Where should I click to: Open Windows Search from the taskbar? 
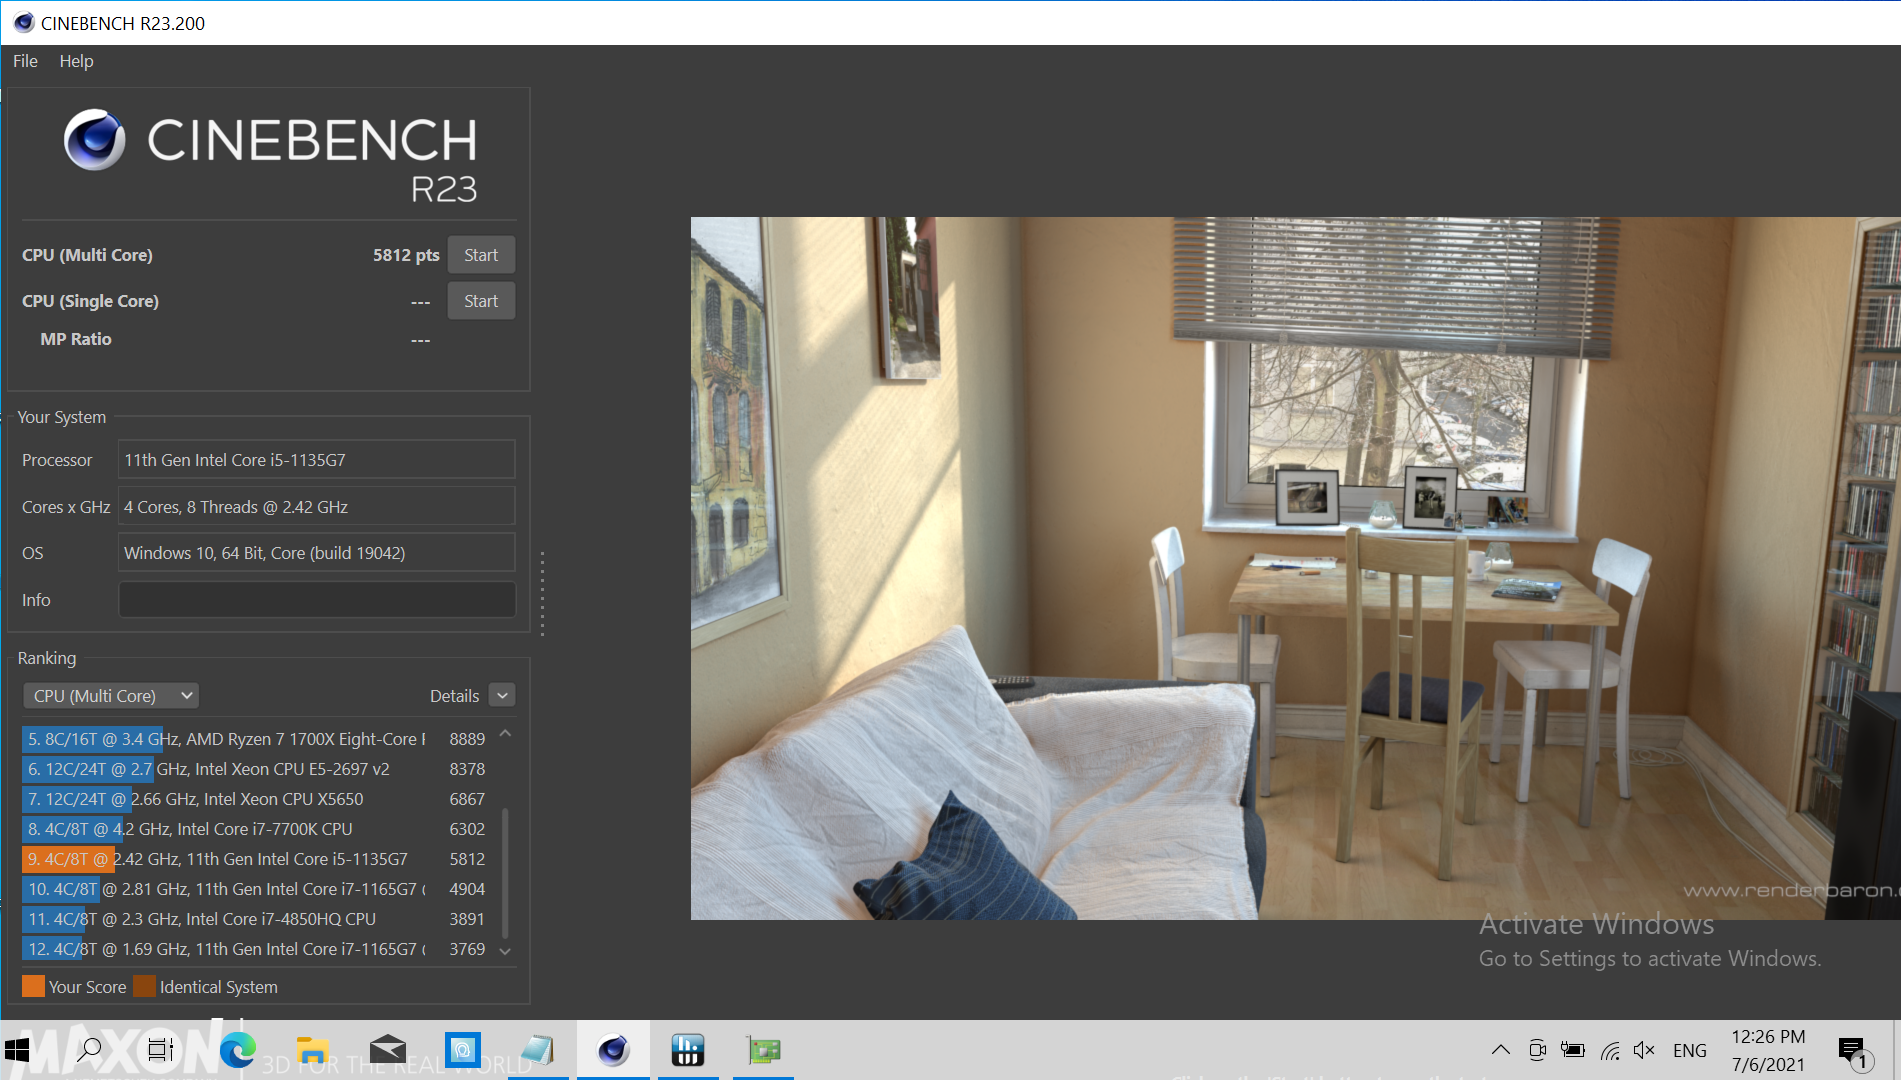89,1050
